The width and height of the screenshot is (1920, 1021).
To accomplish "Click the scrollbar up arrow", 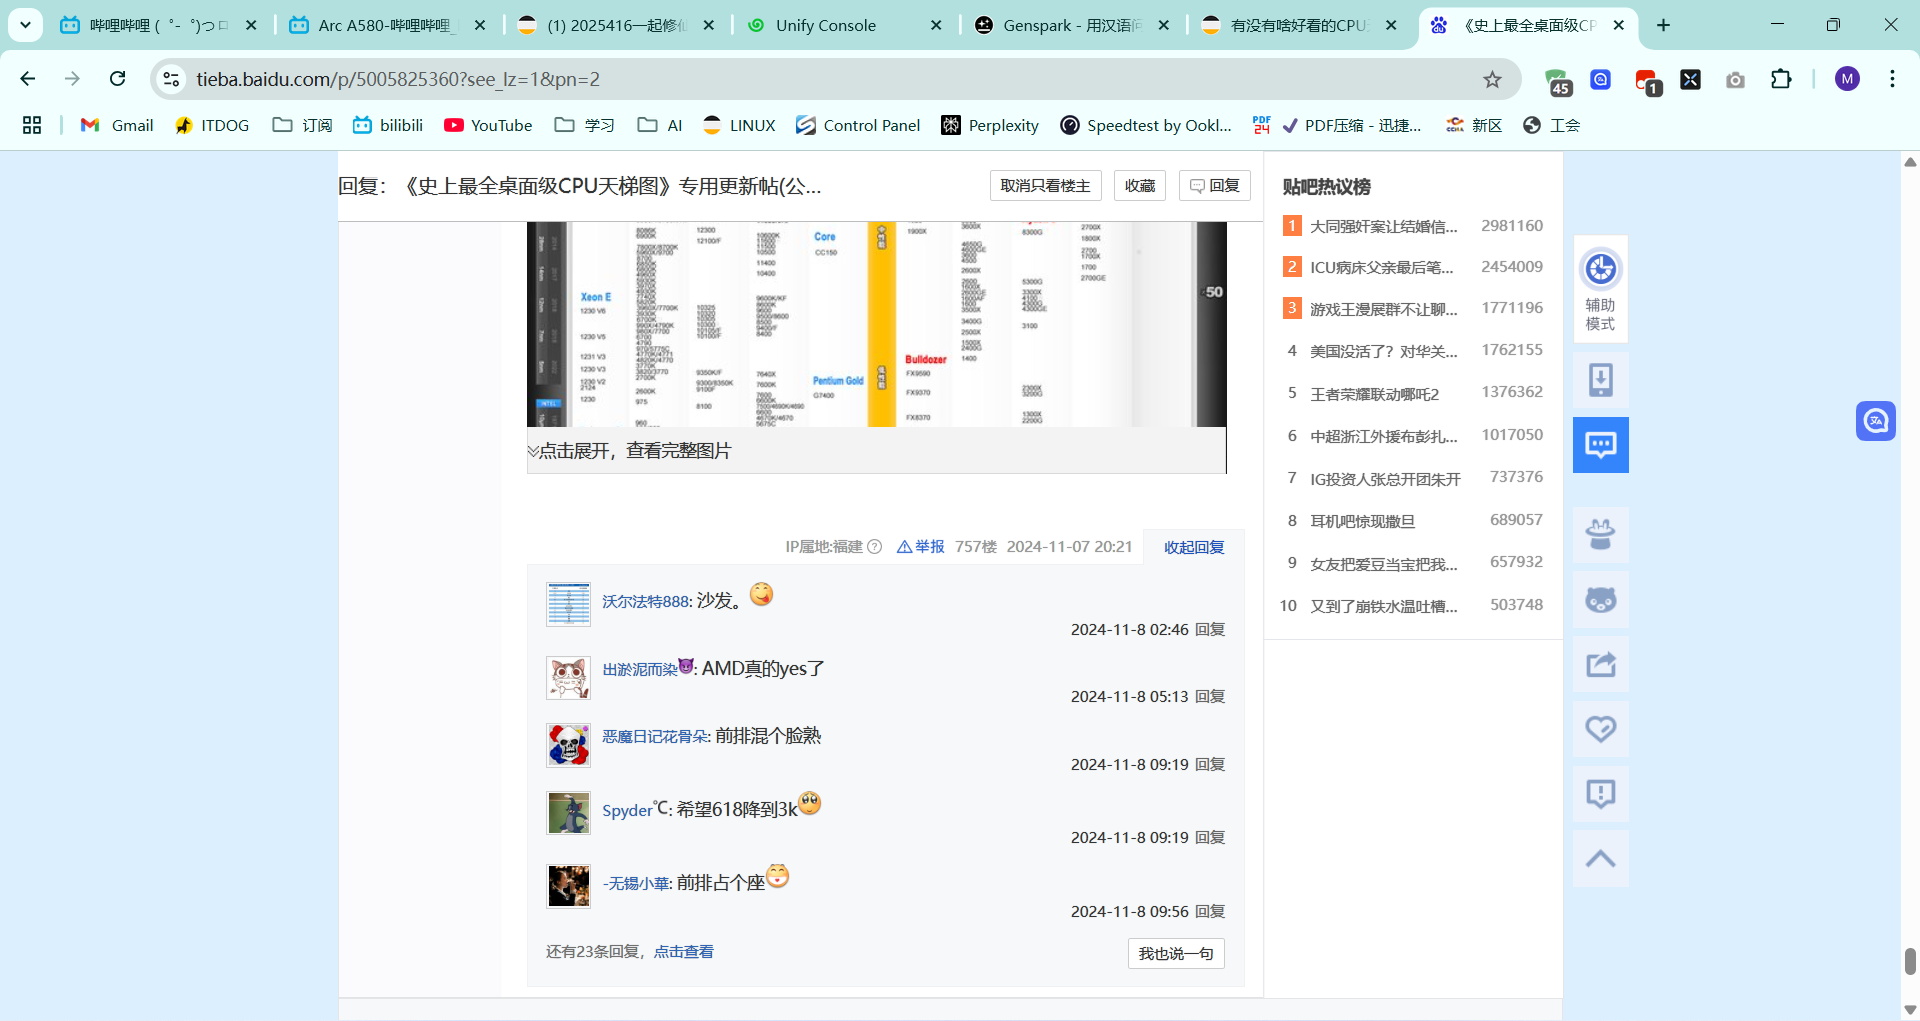I will click(x=1910, y=161).
